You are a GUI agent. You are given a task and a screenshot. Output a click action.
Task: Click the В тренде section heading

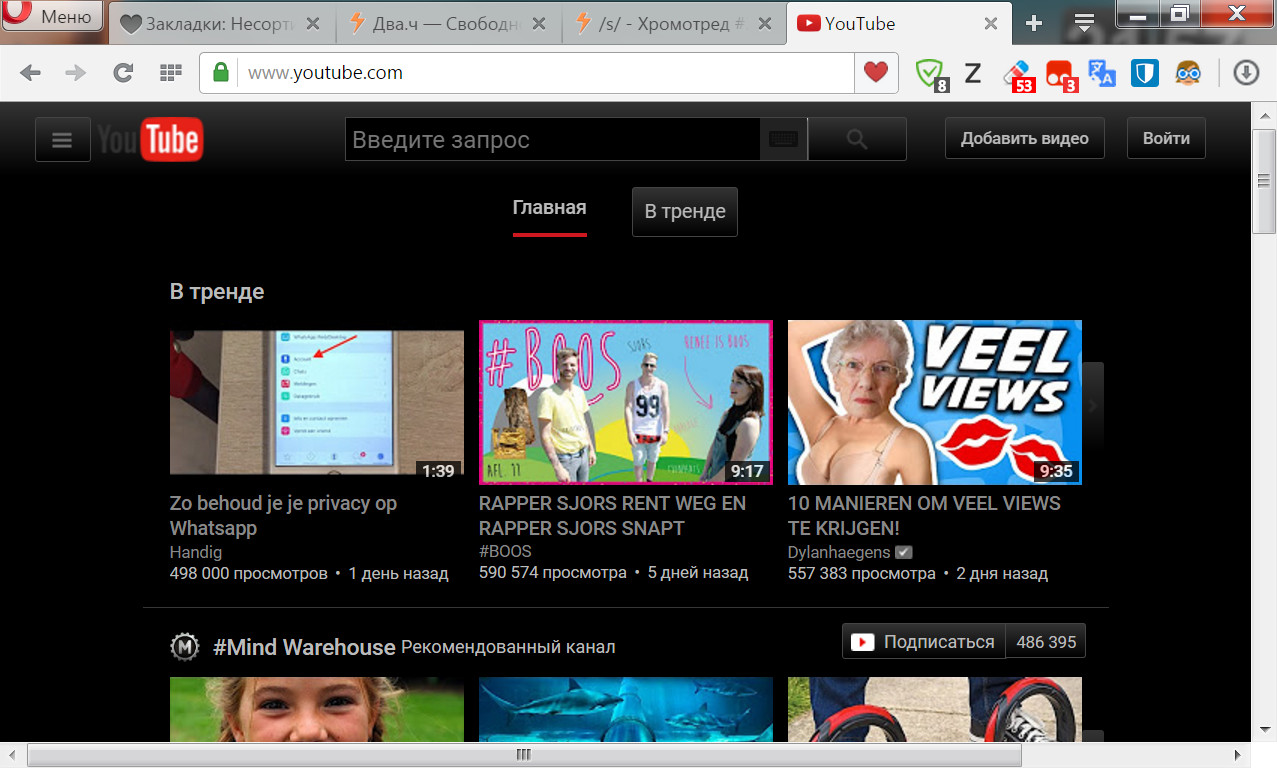[217, 292]
